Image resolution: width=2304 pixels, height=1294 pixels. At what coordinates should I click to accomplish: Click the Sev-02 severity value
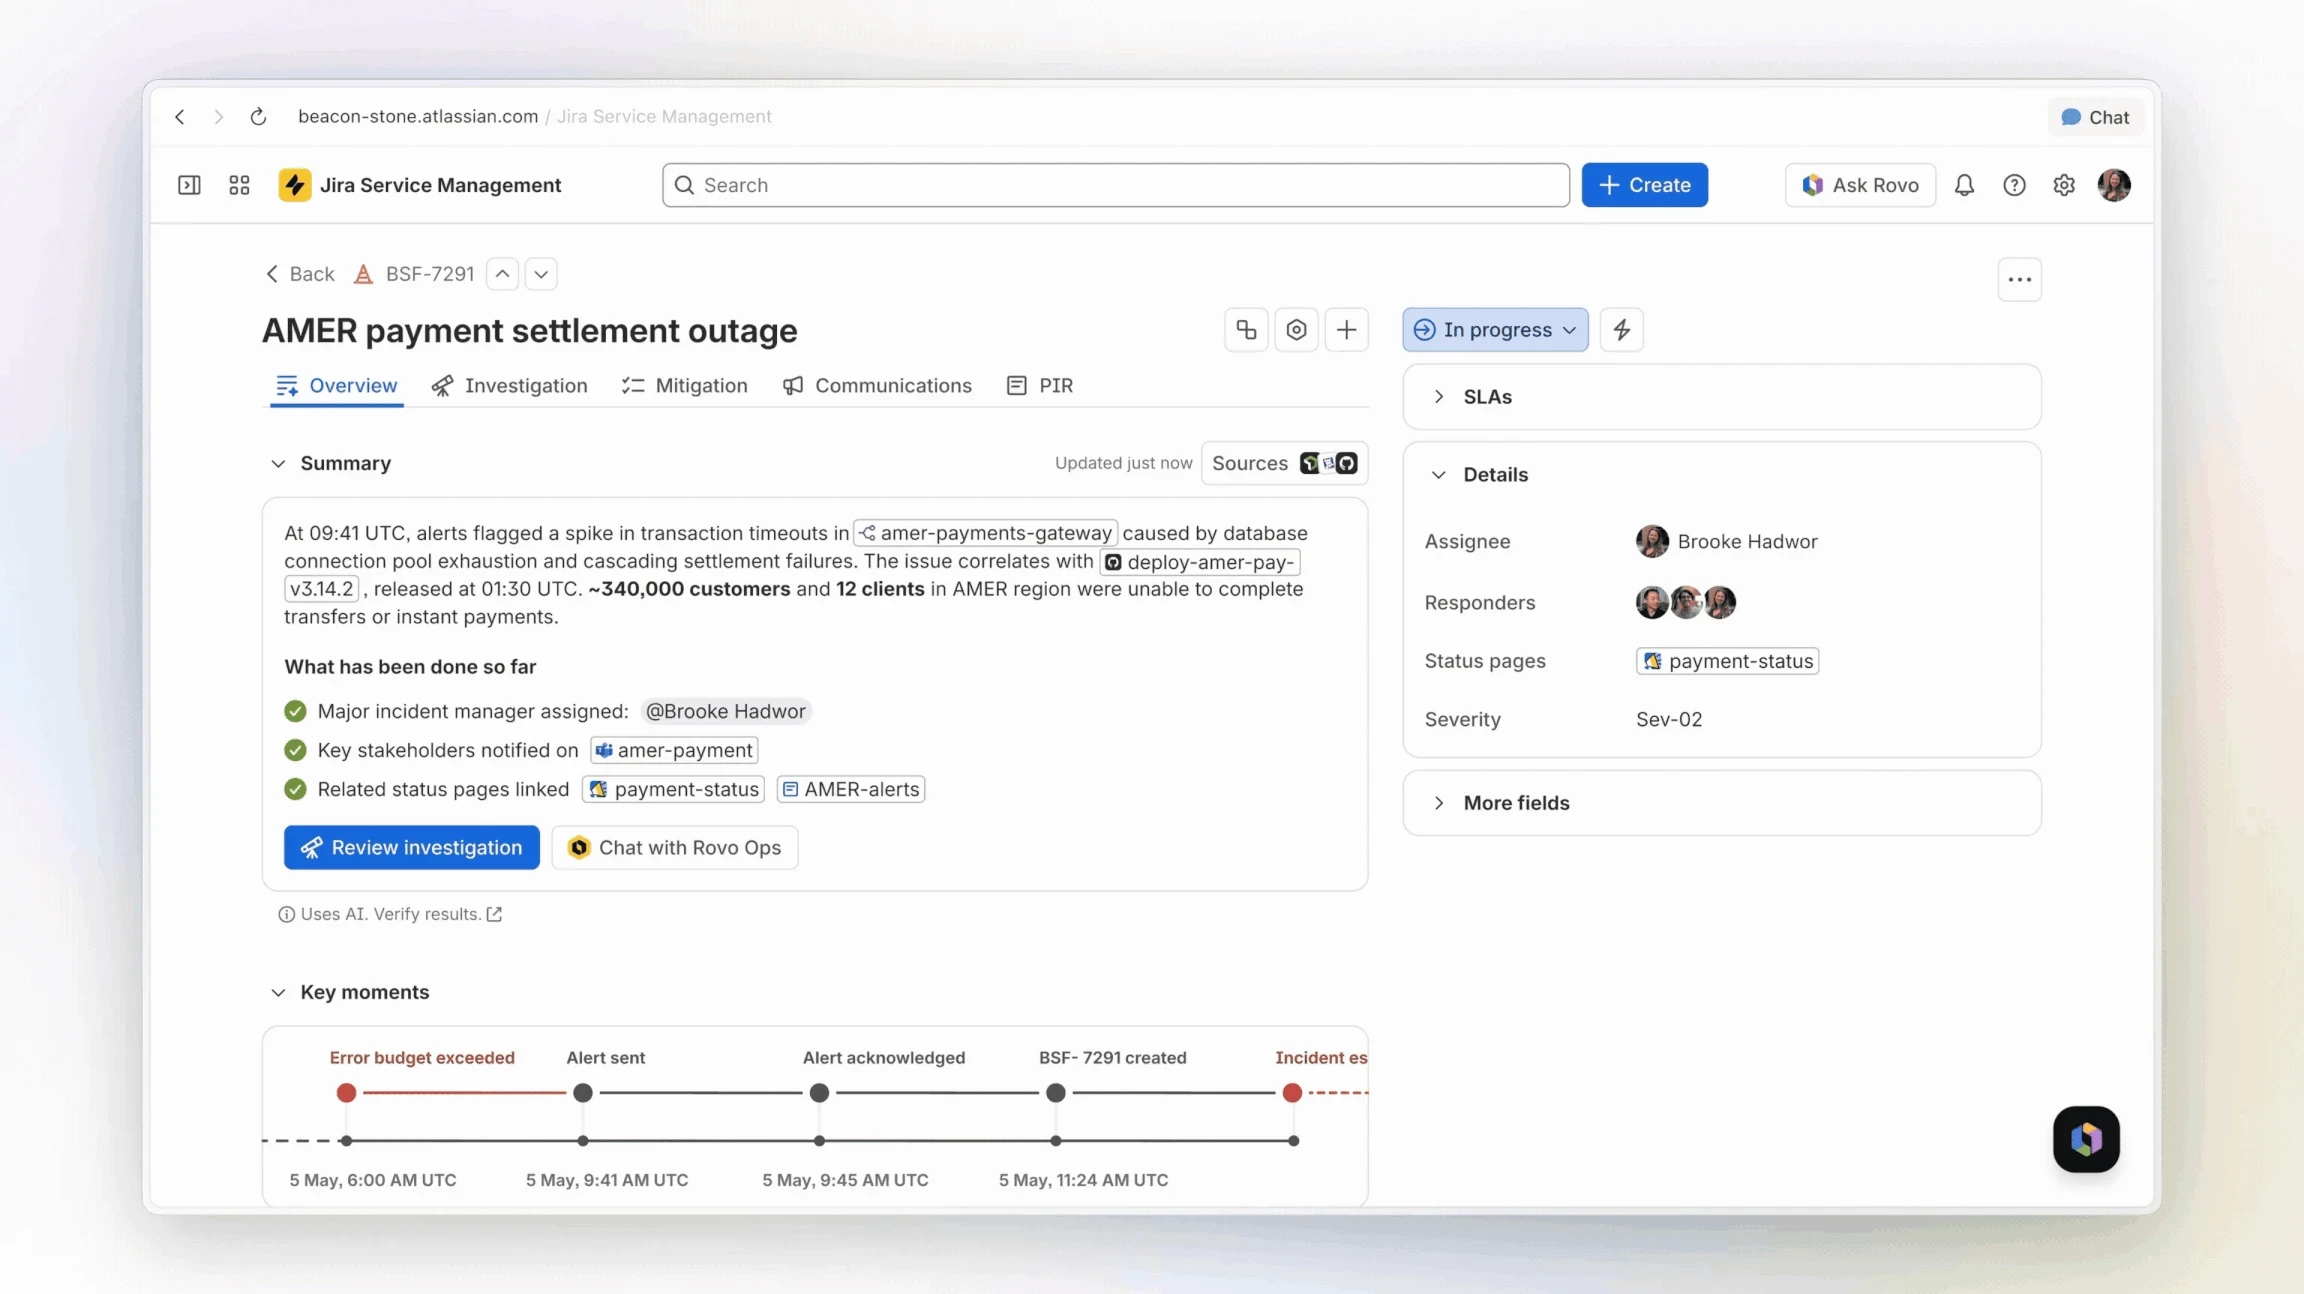pyautogui.click(x=1669, y=720)
